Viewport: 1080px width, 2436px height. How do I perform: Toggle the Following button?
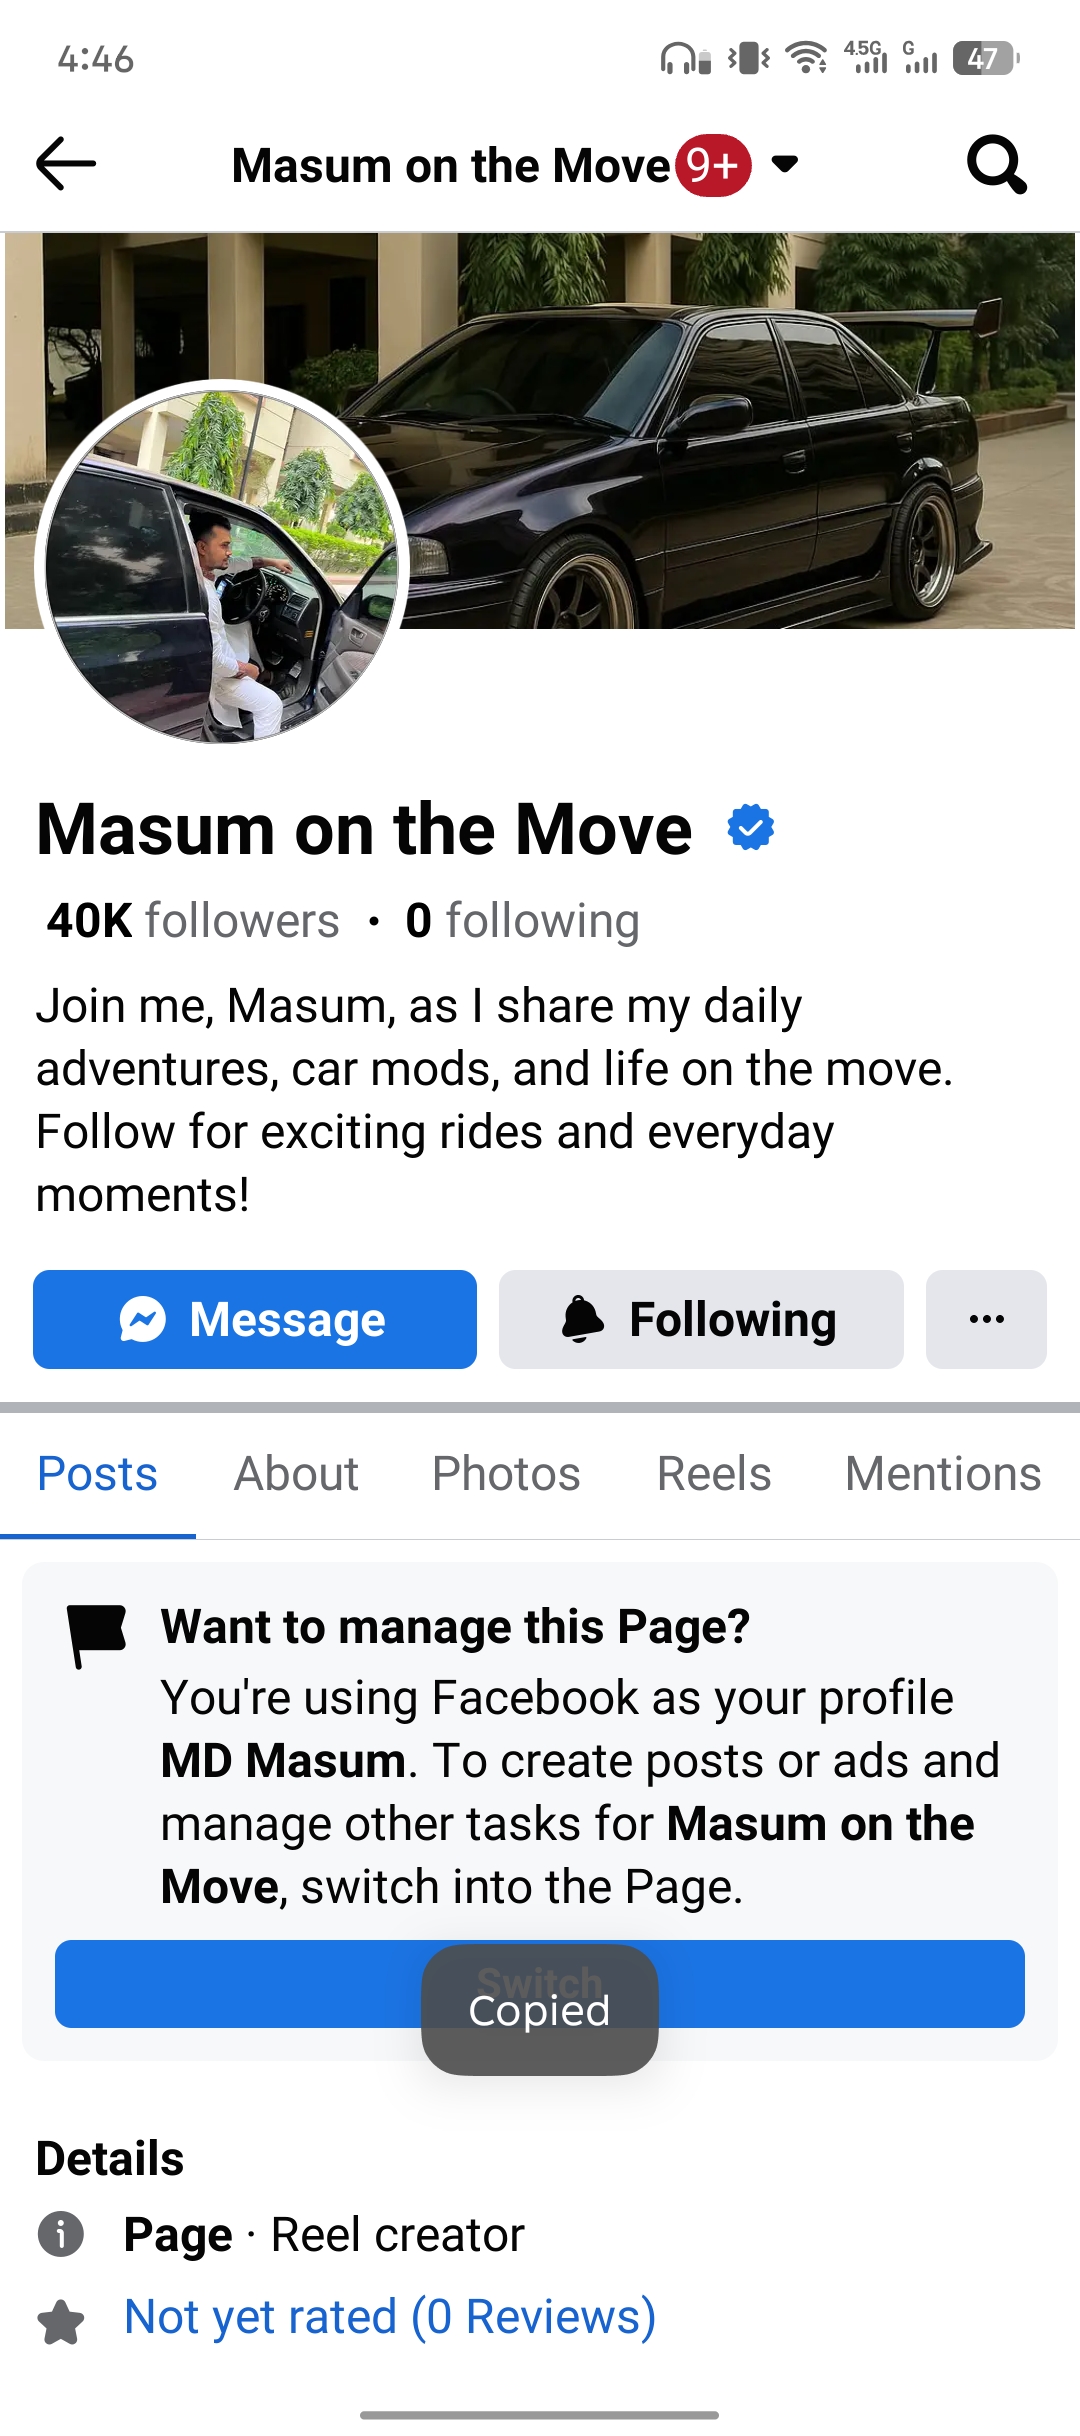click(701, 1319)
